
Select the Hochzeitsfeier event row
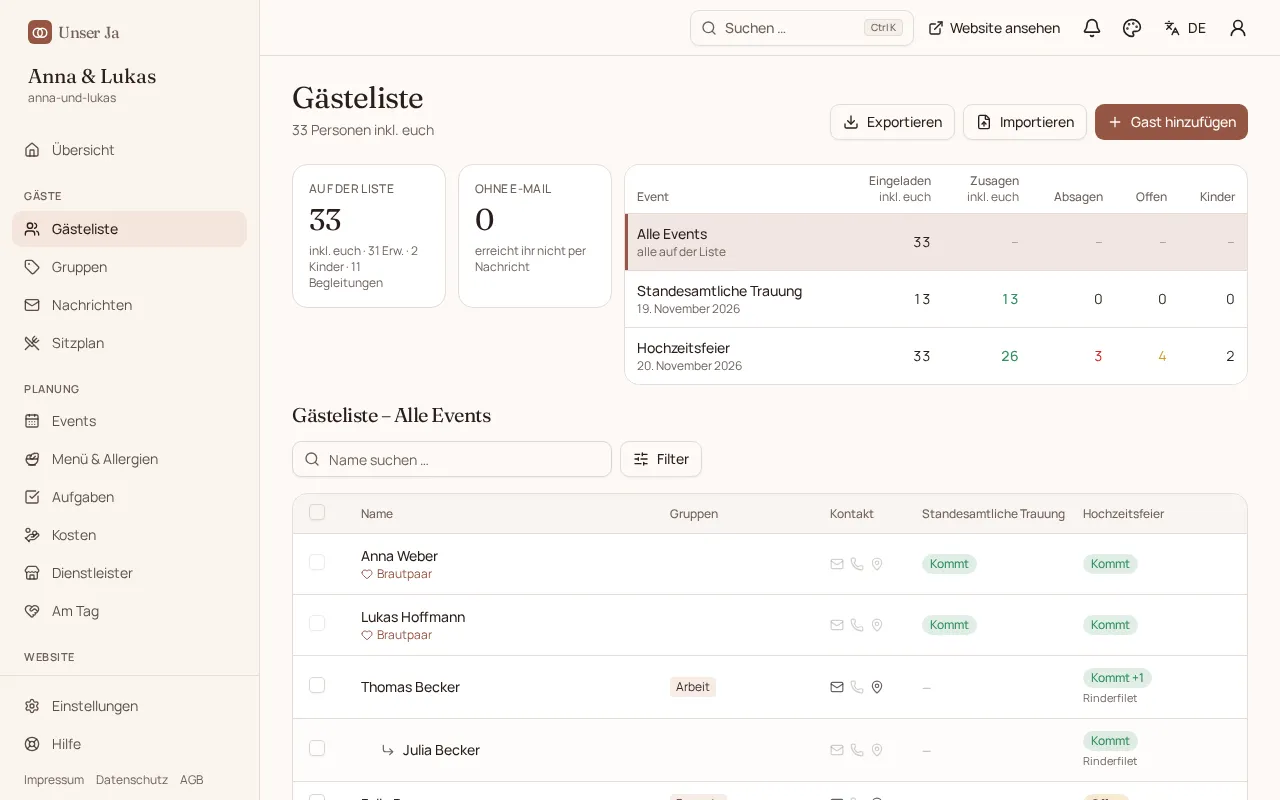[x=936, y=356]
